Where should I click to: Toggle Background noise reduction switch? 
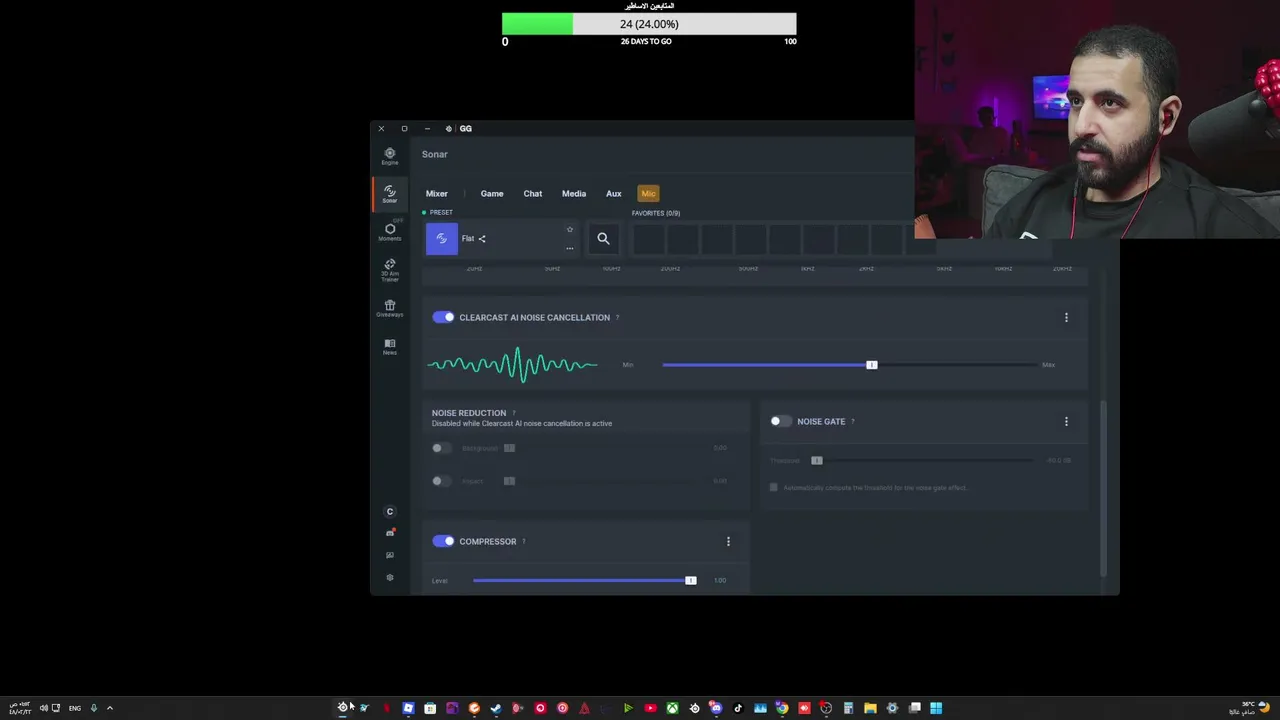click(x=442, y=448)
